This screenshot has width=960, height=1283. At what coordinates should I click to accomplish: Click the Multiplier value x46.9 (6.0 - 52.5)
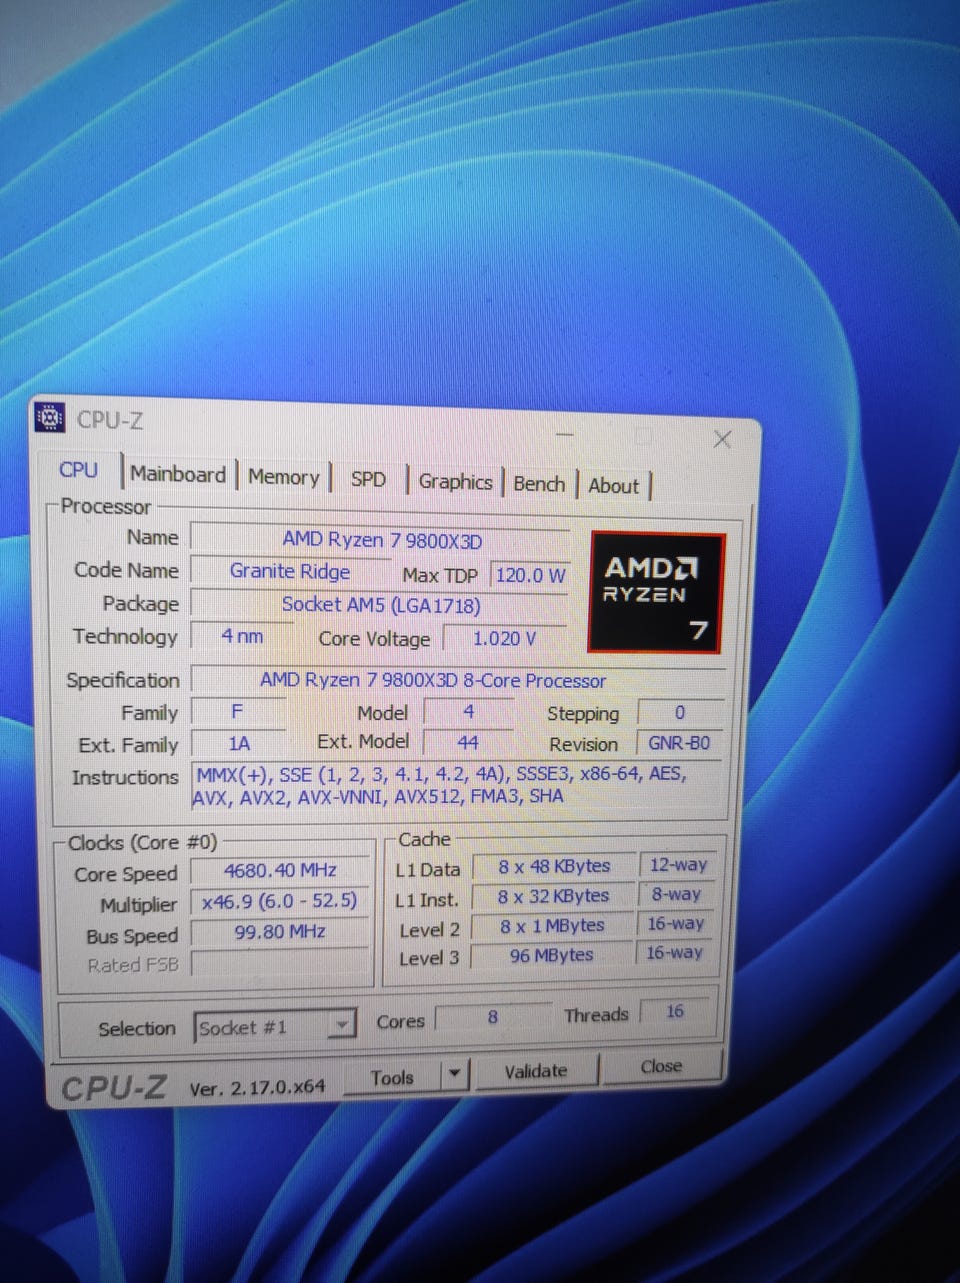[280, 901]
